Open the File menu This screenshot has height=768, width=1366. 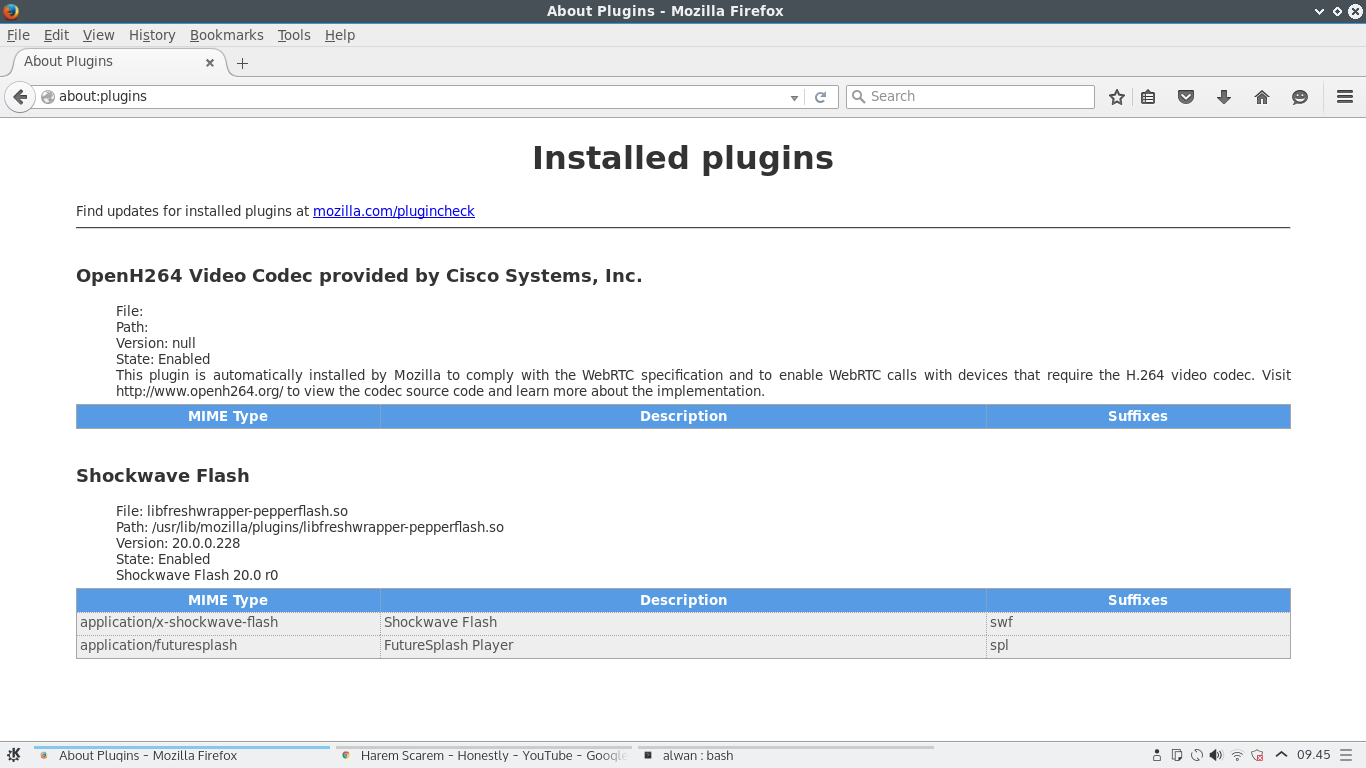point(18,35)
